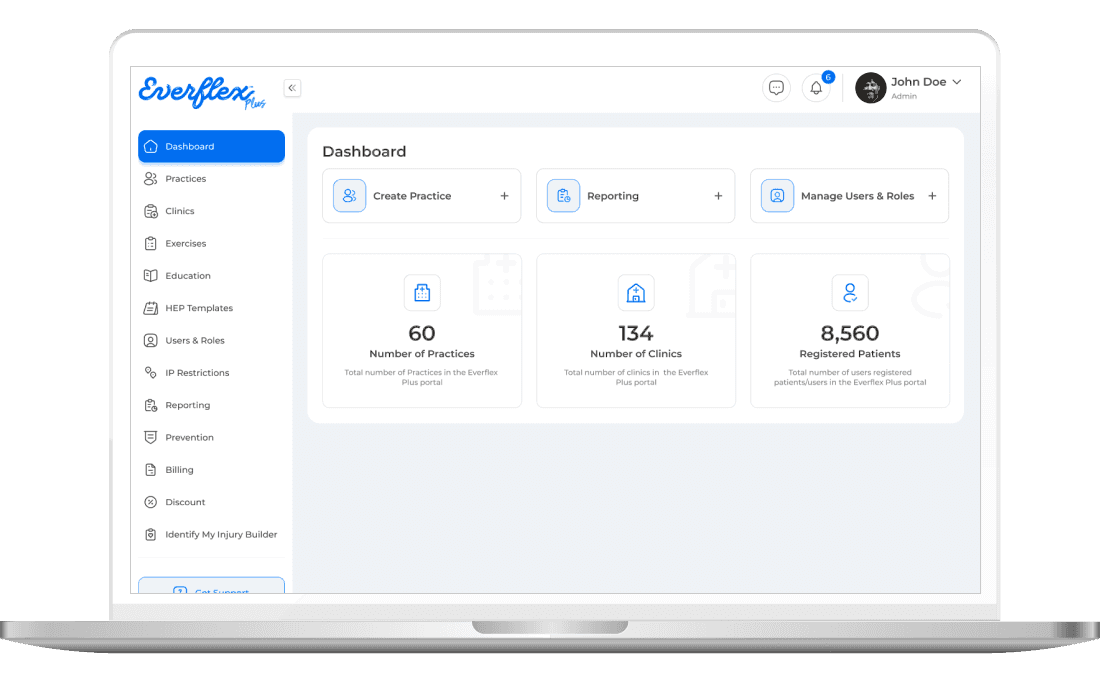
Task: Click the plus on Manage Users & Roles
Action: click(x=932, y=196)
